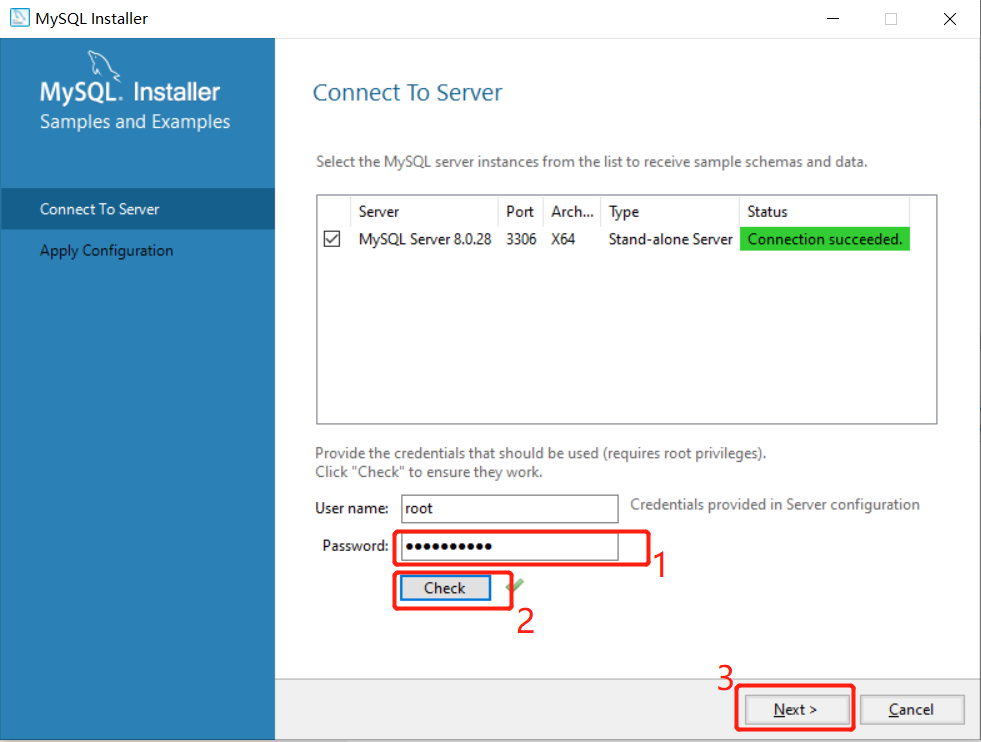Click the Type column header

(x=670, y=211)
